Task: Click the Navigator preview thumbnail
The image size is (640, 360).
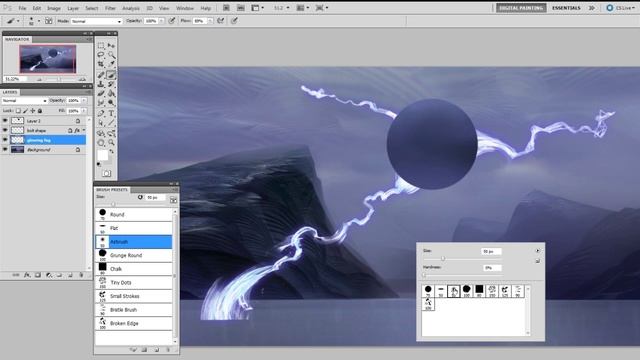Action: click(x=47, y=59)
